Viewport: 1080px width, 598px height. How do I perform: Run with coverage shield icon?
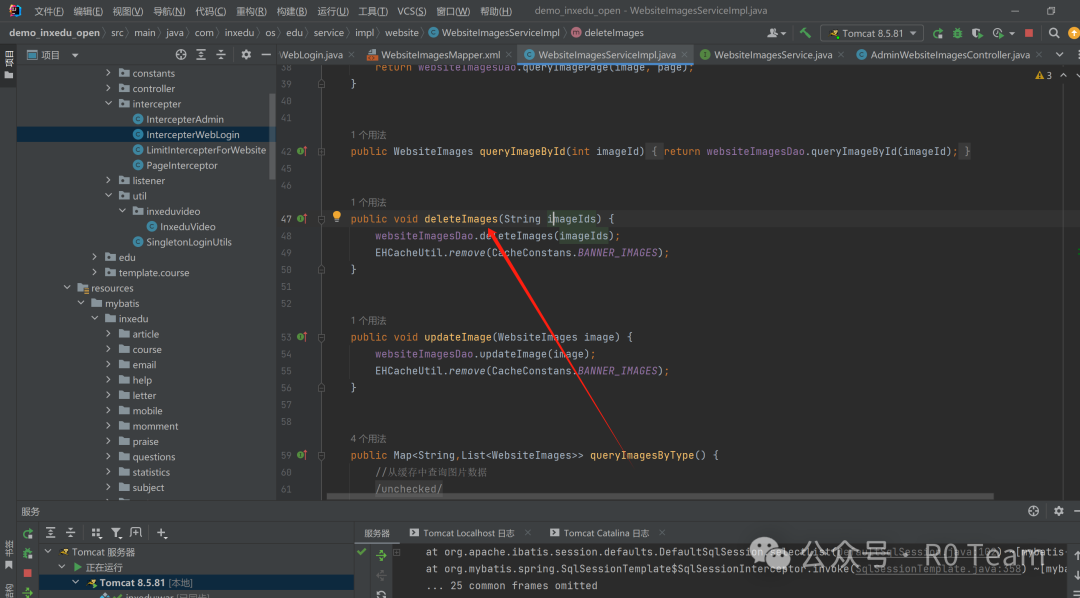pos(977,33)
